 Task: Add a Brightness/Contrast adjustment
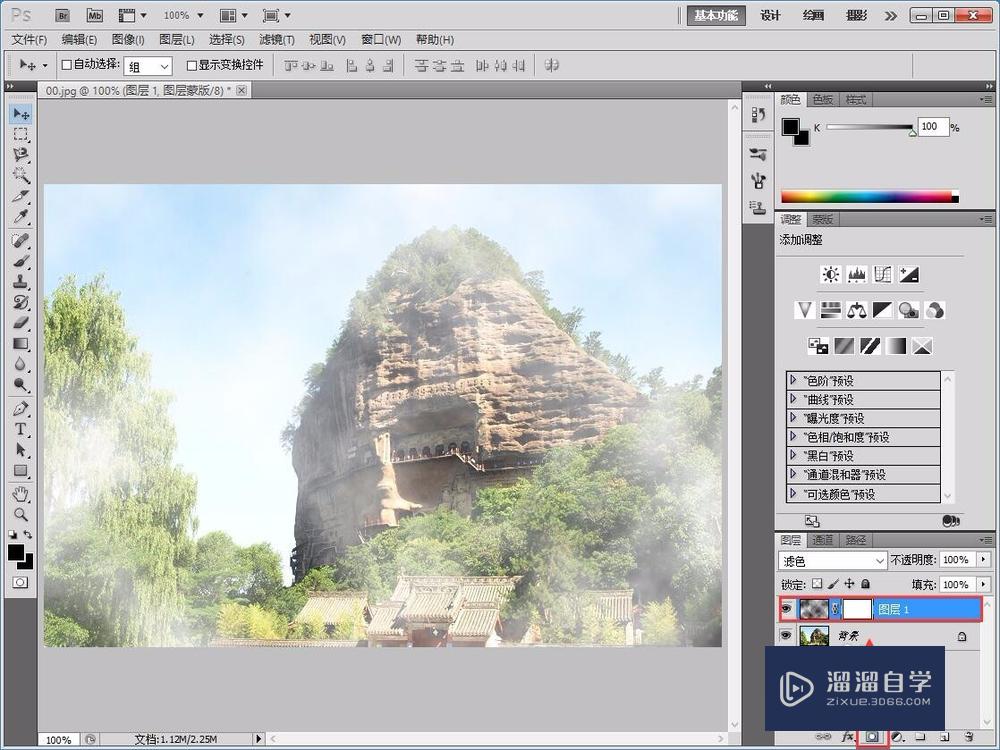(x=830, y=274)
